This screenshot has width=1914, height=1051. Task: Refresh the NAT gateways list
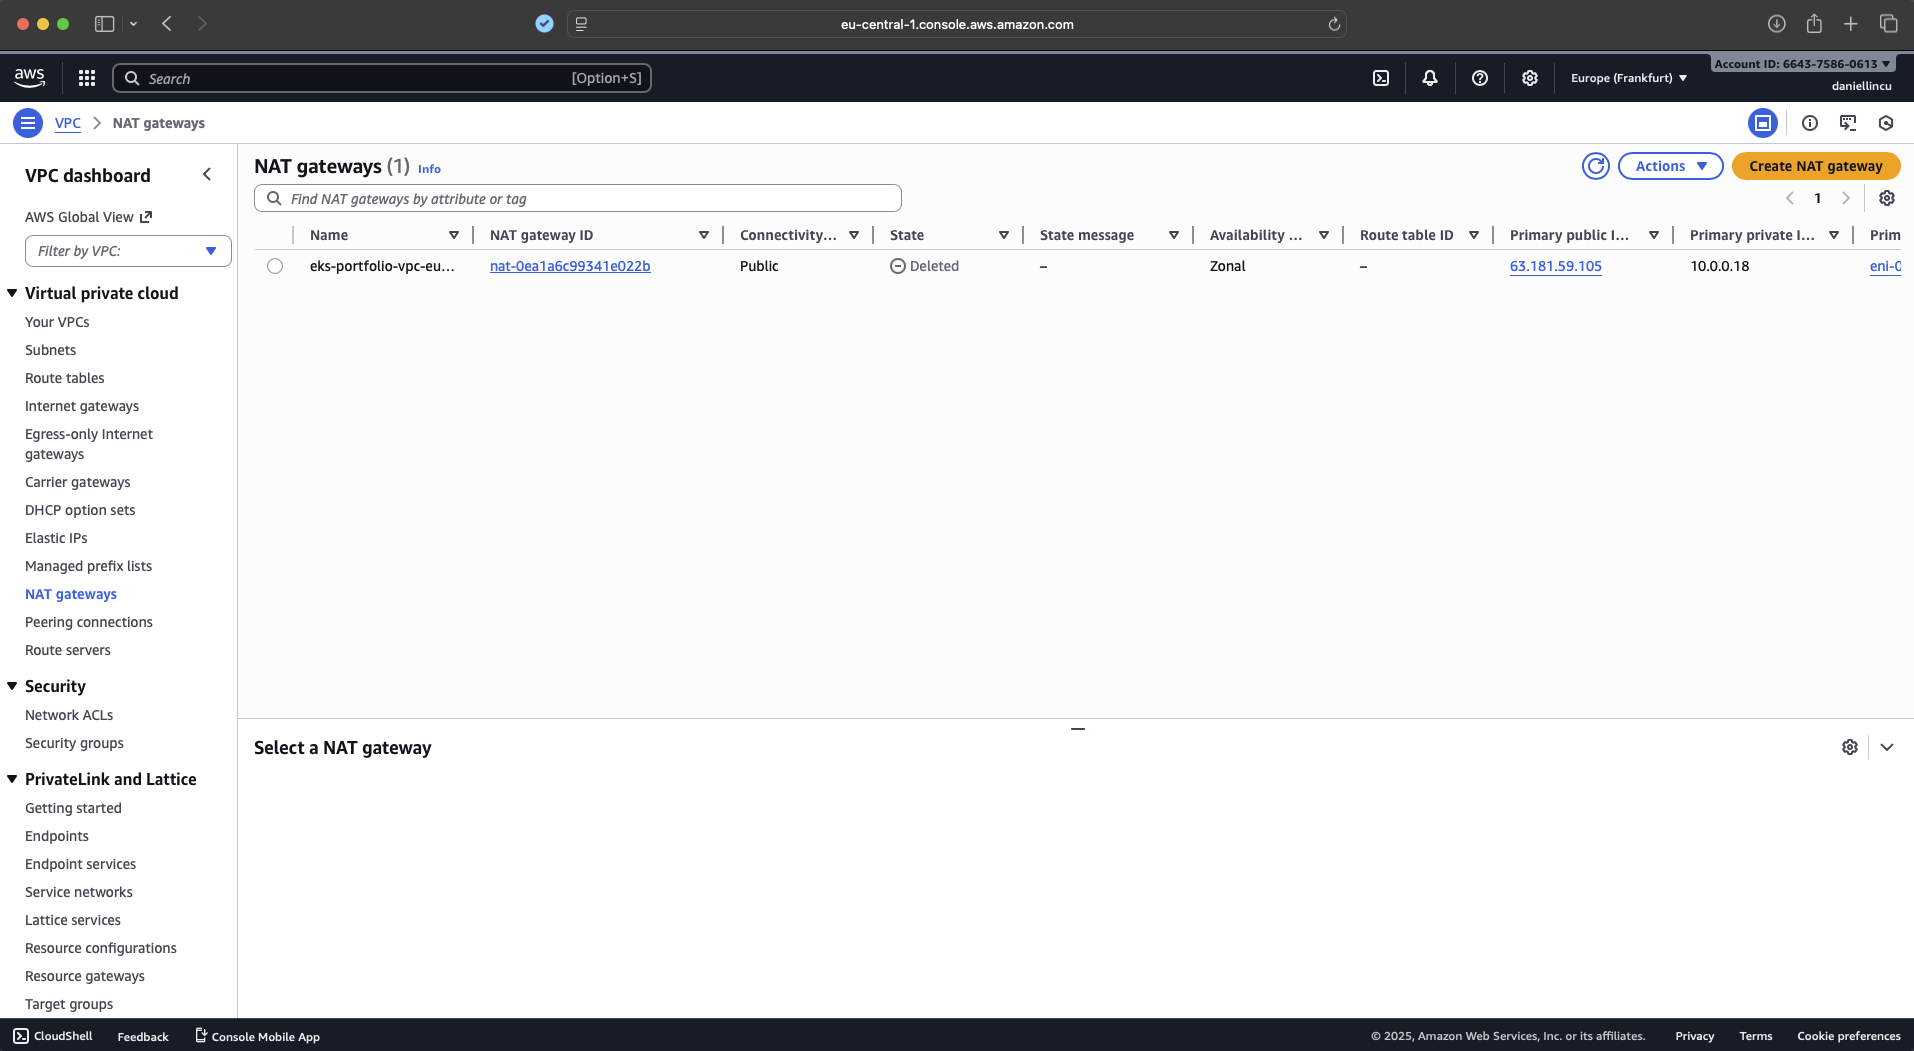coord(1596,166)
